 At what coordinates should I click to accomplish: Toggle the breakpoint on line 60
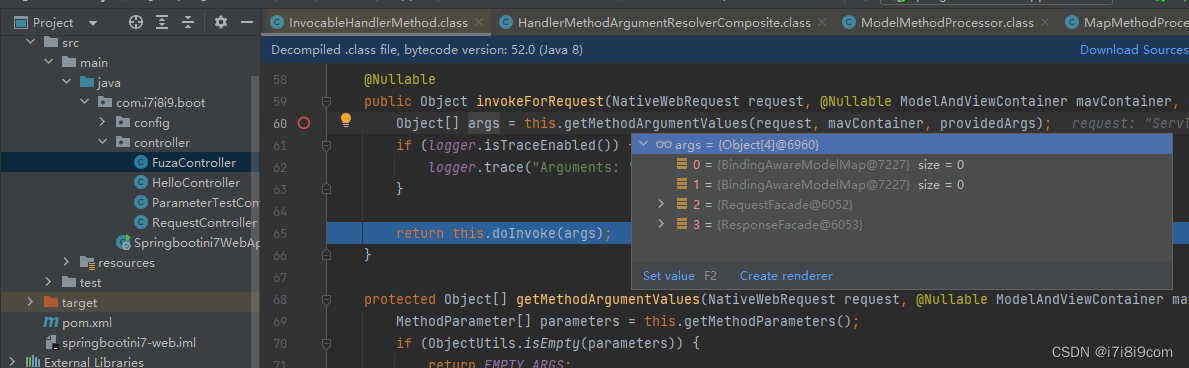pyautogui.click(x=304, y=123)
